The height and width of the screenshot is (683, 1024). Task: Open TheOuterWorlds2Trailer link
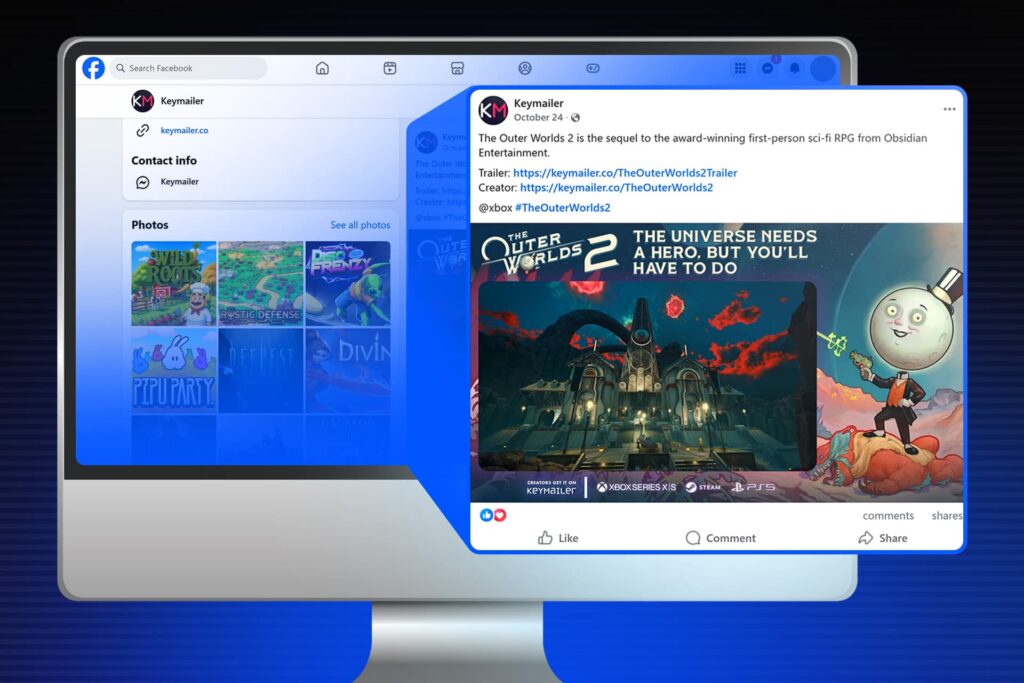625,173
